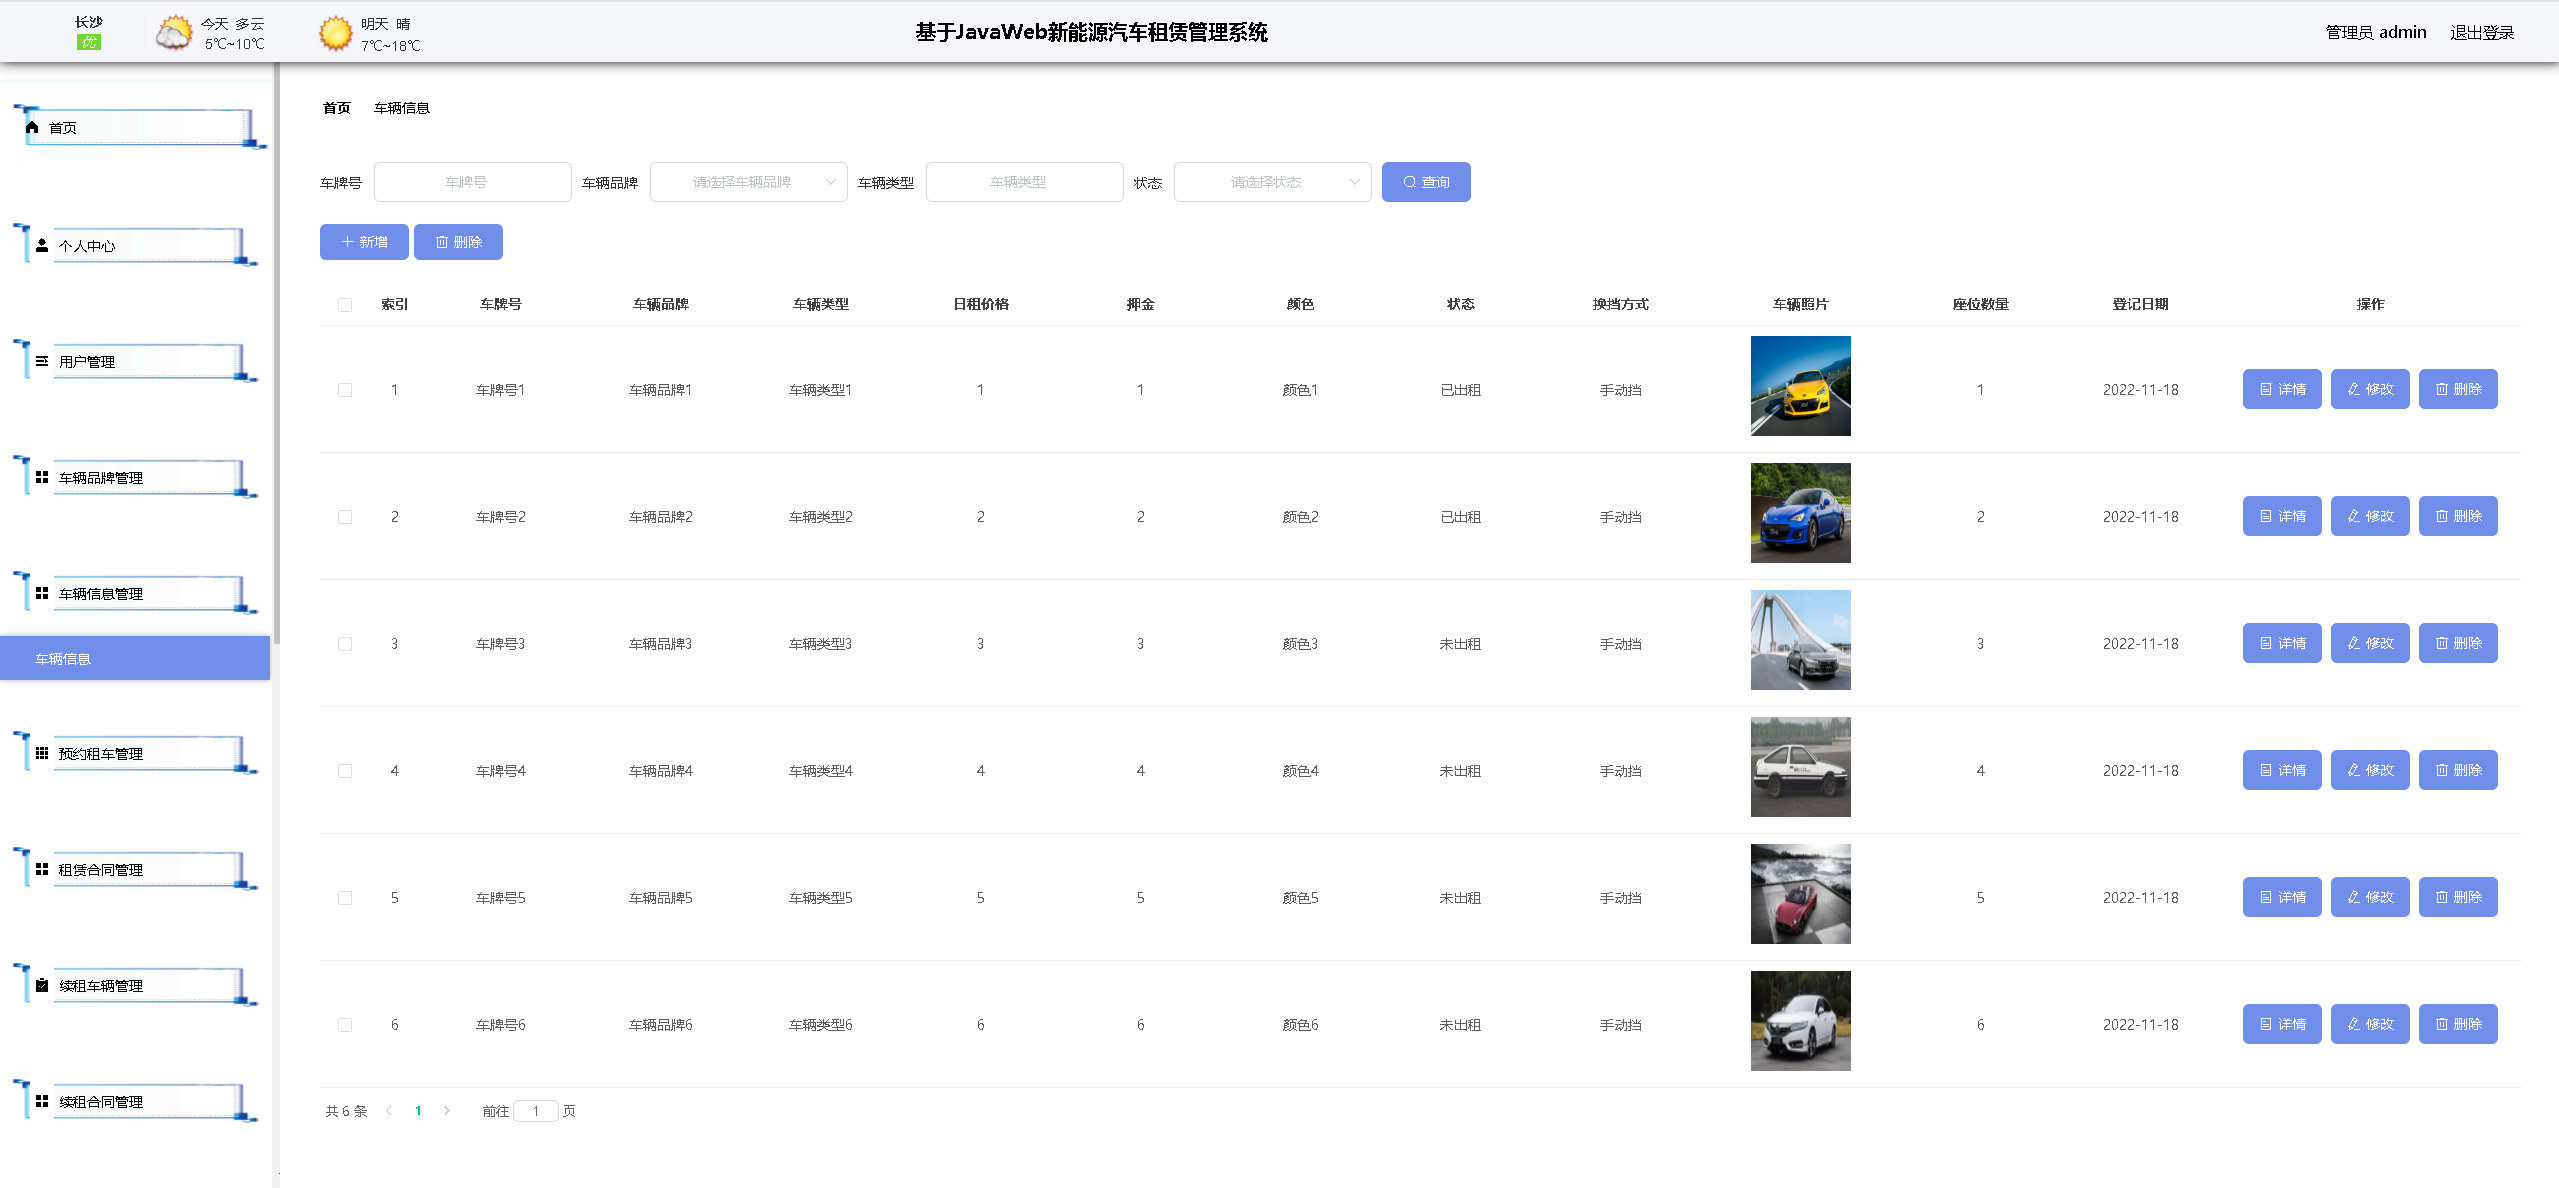Check the checkbox for row 车牌号6
The width and height of the screenshot is (2559, 1188).
tap(345, 1025)
